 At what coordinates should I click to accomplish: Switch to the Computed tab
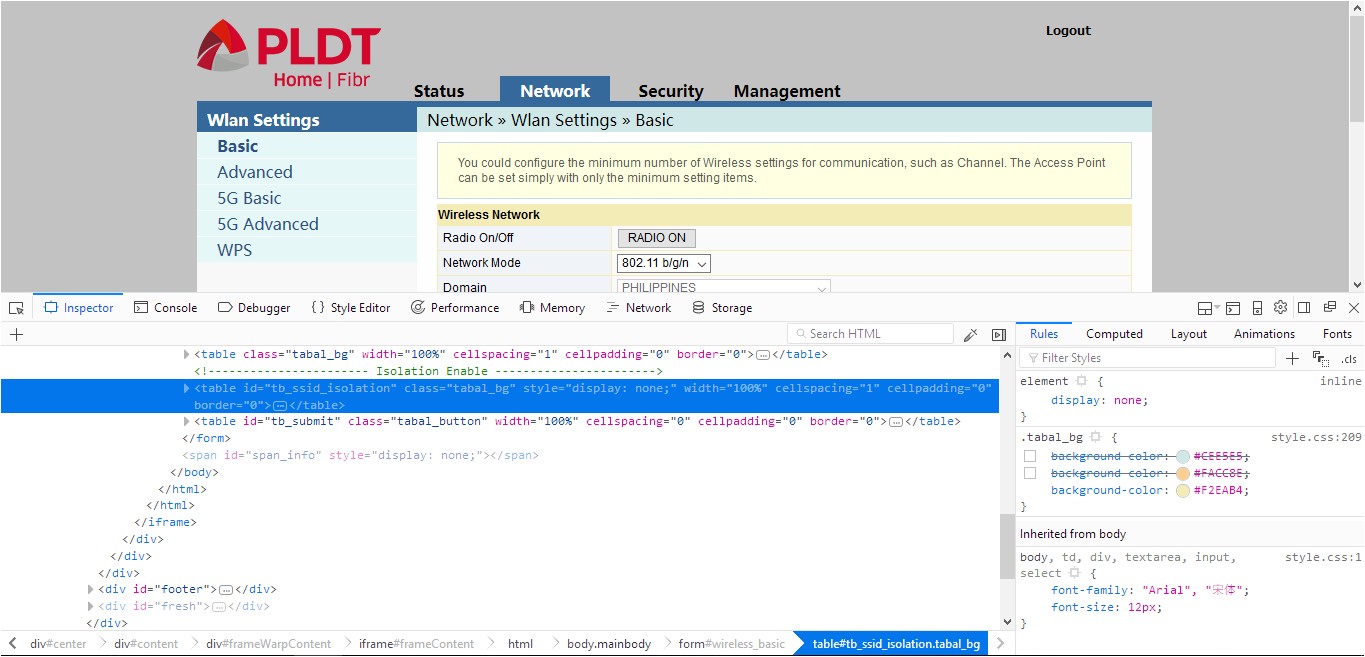(1114, 334)
